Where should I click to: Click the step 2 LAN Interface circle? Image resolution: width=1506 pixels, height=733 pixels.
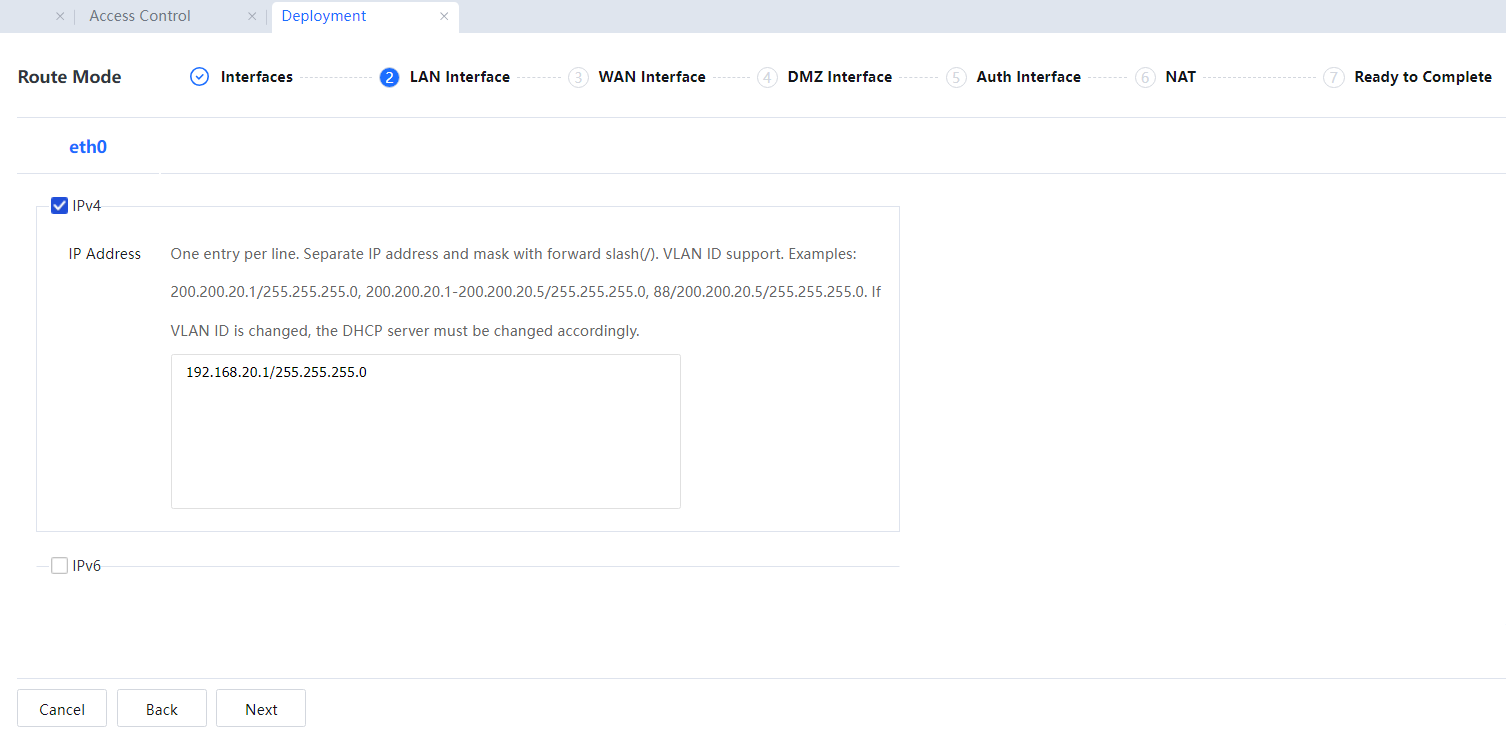389,77
